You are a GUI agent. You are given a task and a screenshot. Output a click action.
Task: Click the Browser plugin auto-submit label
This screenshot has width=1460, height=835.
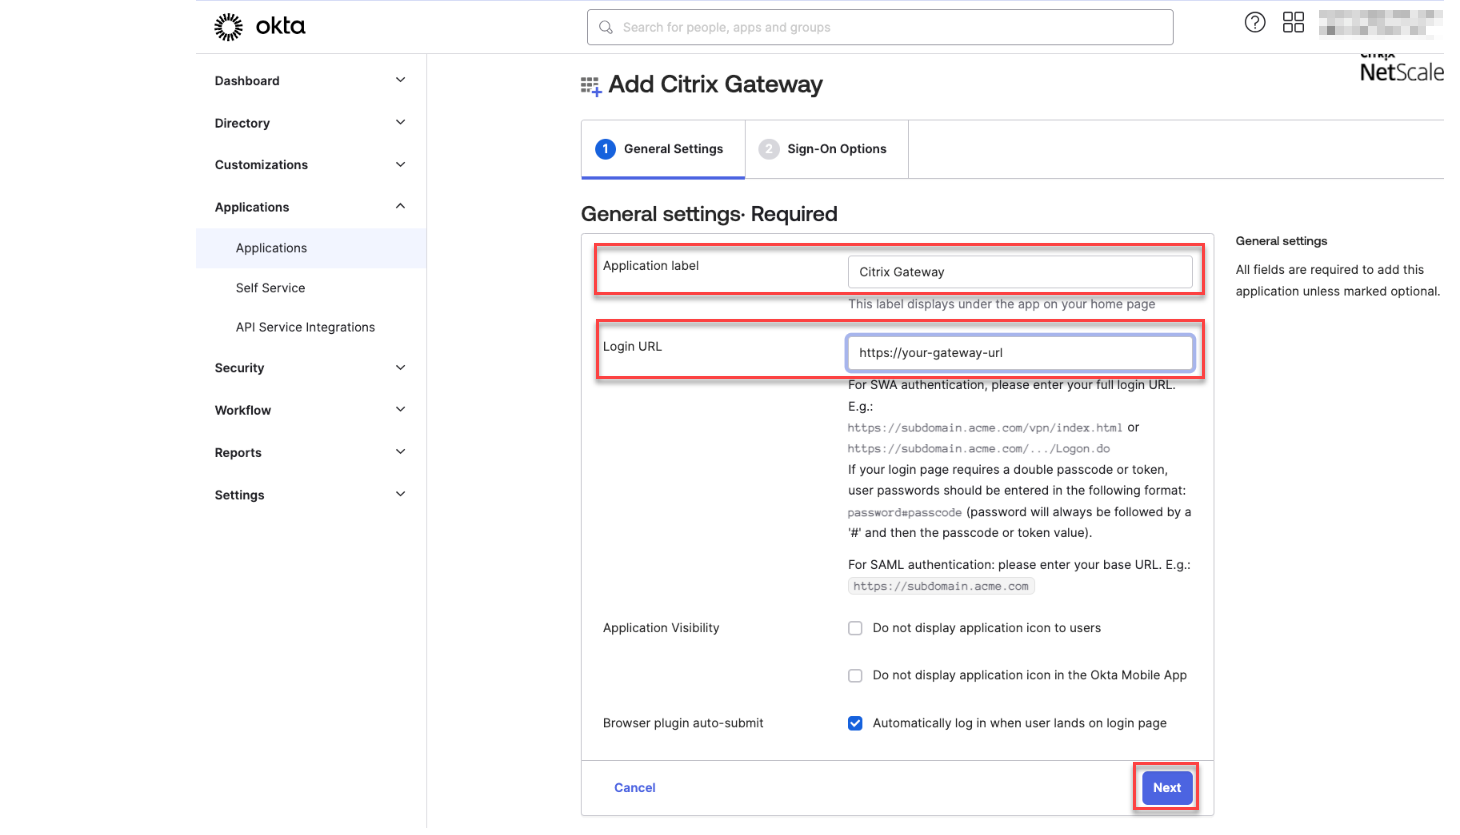[x=683, y=723]
